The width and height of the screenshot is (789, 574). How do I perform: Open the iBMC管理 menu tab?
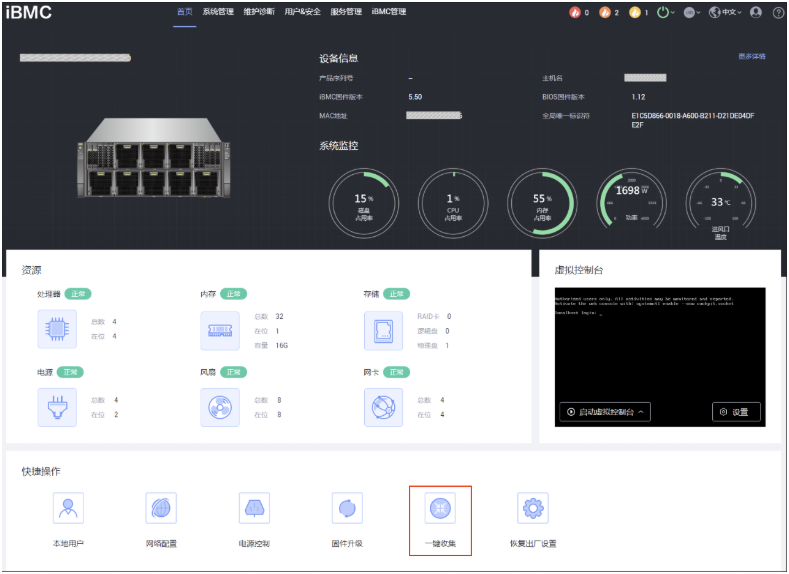click(389, 12)
